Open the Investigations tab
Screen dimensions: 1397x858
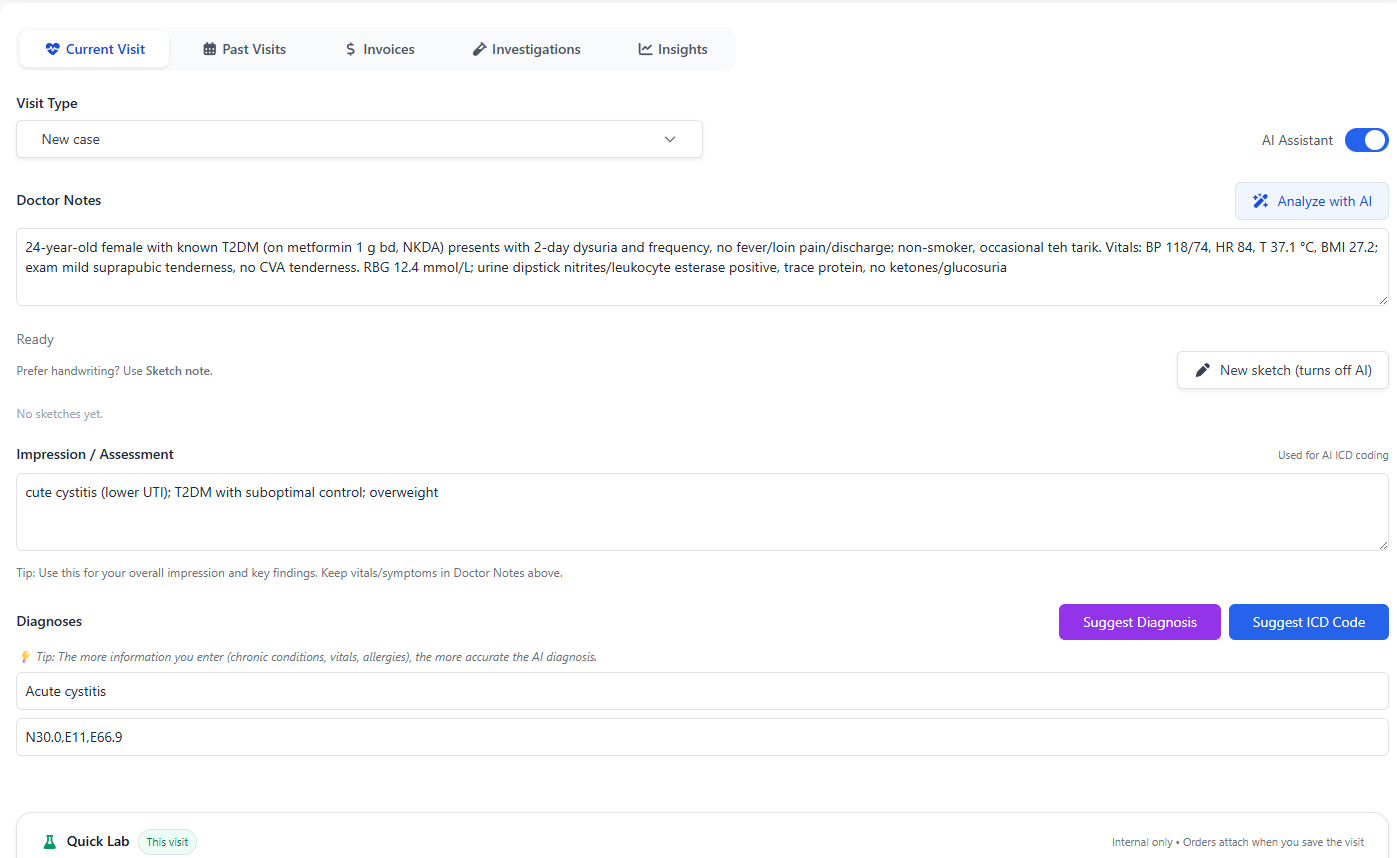(526, 48)
